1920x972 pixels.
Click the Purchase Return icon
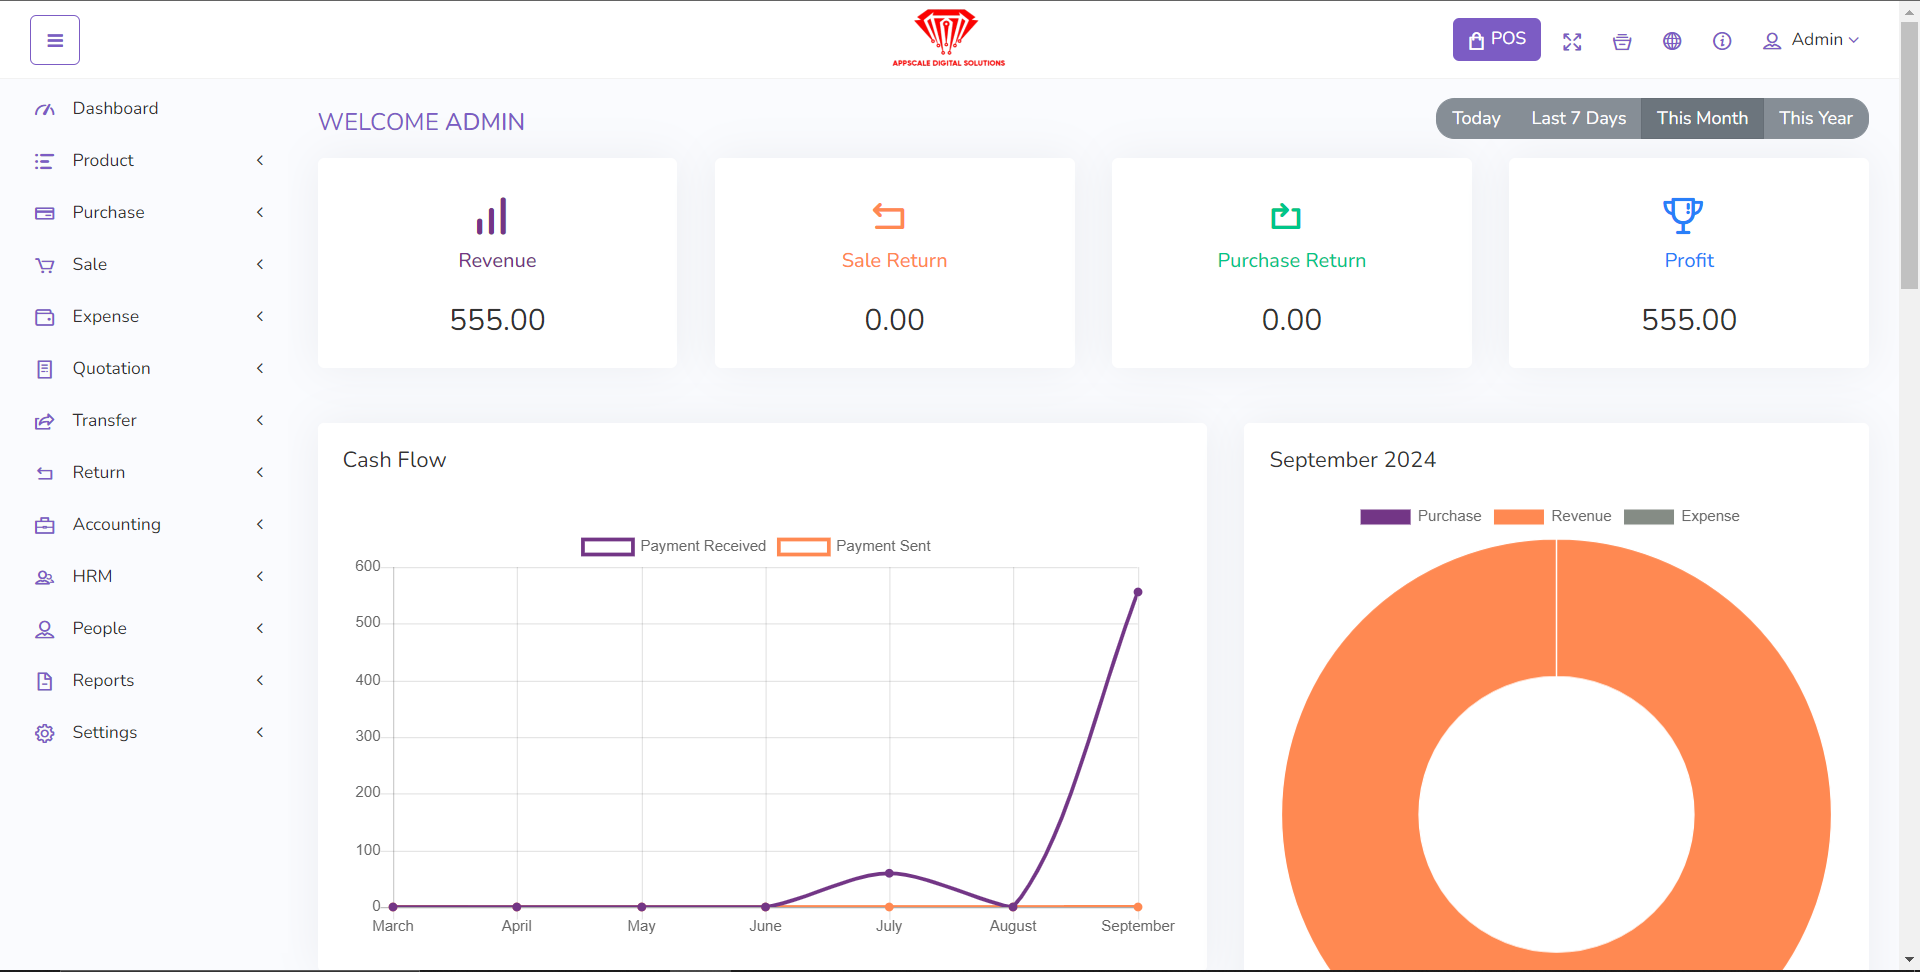[1286, 216]
